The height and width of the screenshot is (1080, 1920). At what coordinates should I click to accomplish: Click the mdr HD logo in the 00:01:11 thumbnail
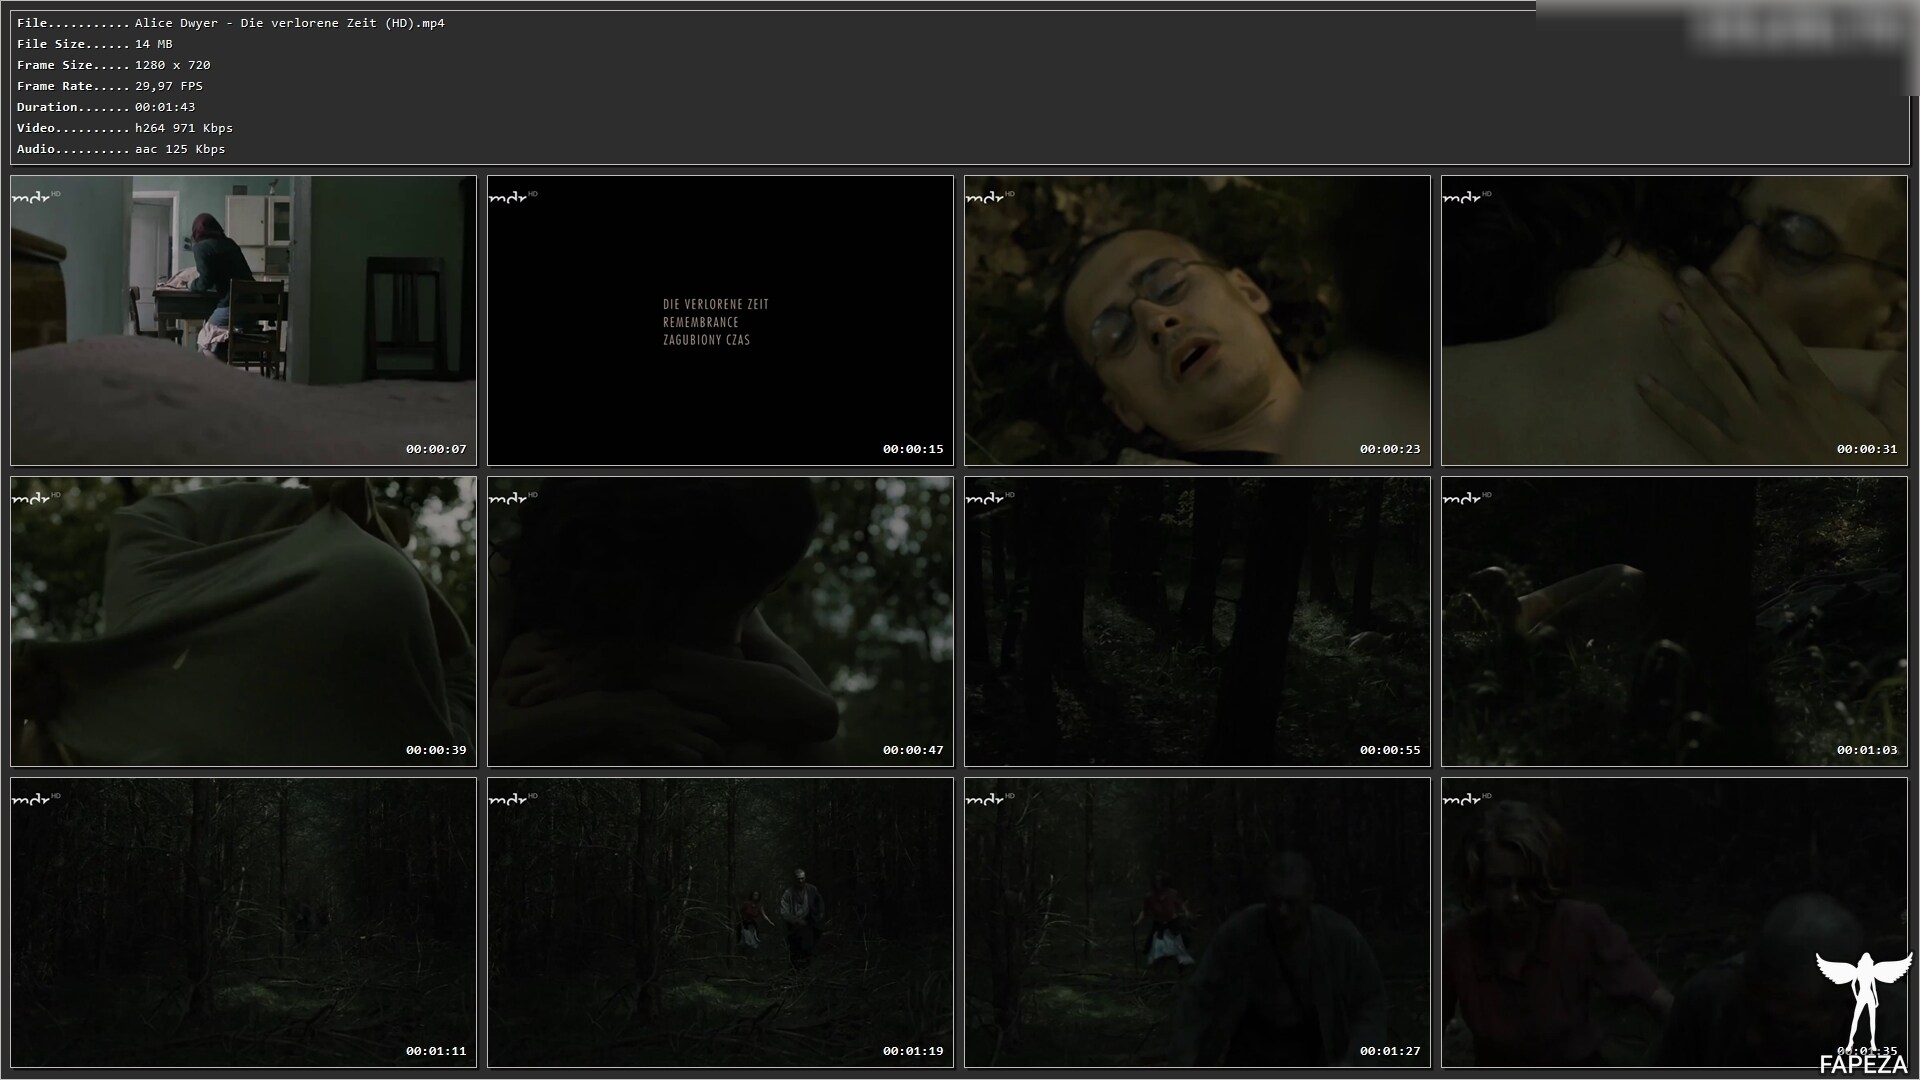(x=36, y=799)
